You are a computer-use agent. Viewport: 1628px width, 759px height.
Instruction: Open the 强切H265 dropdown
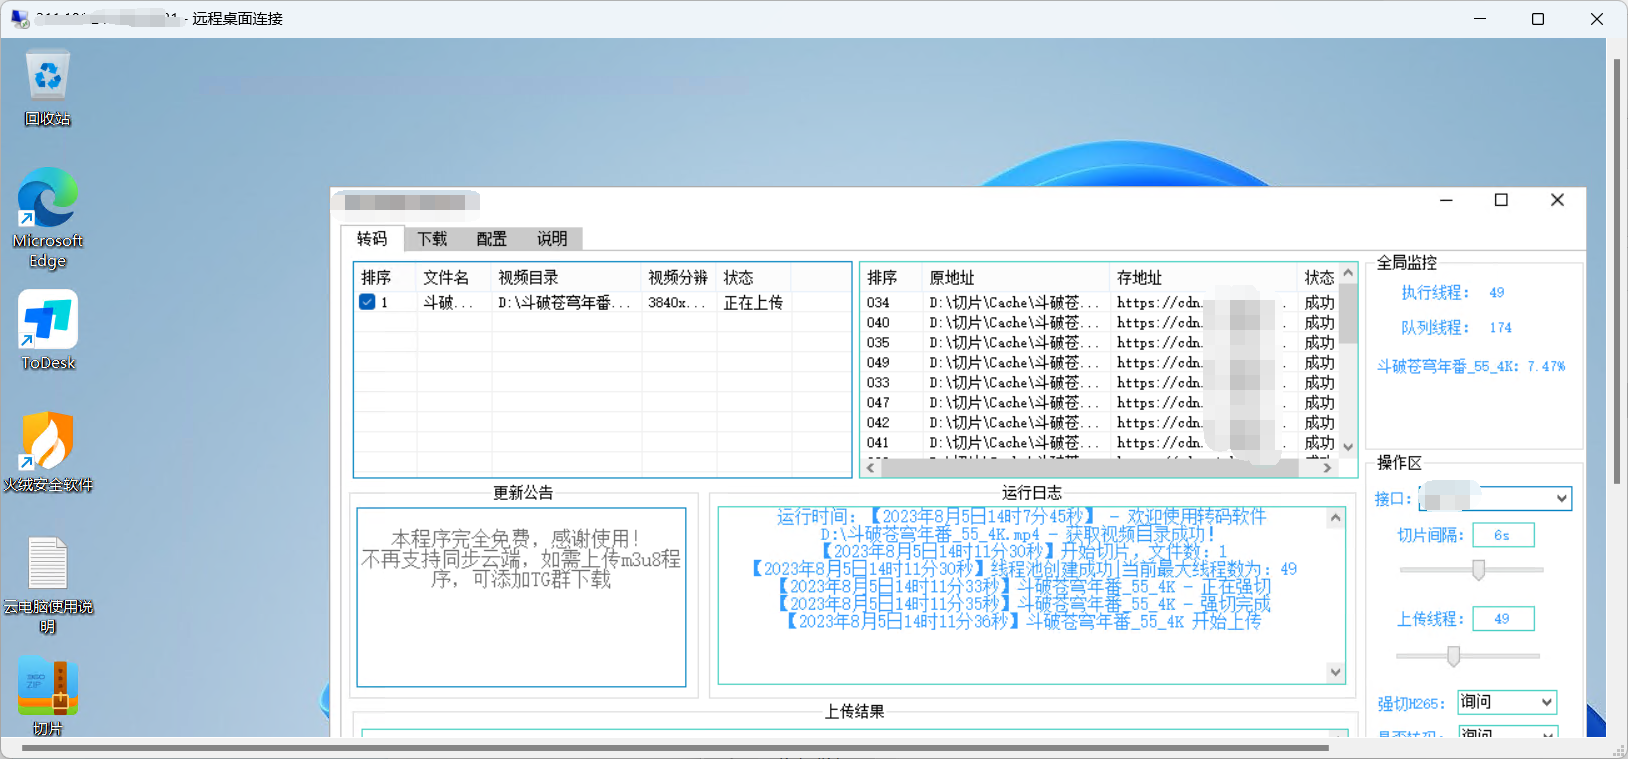(x=1546, y=702)
